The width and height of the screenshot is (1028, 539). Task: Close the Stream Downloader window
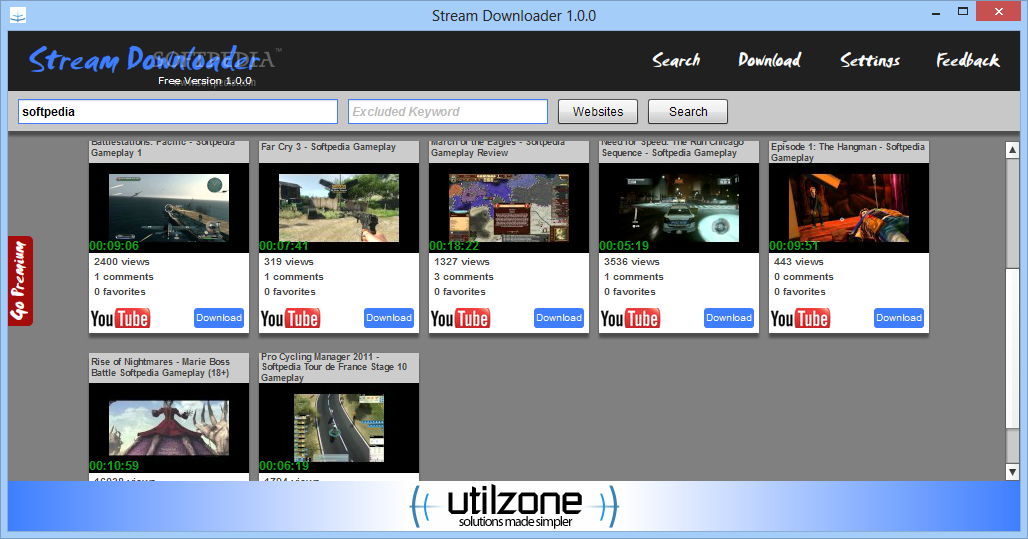coord(998,11)
